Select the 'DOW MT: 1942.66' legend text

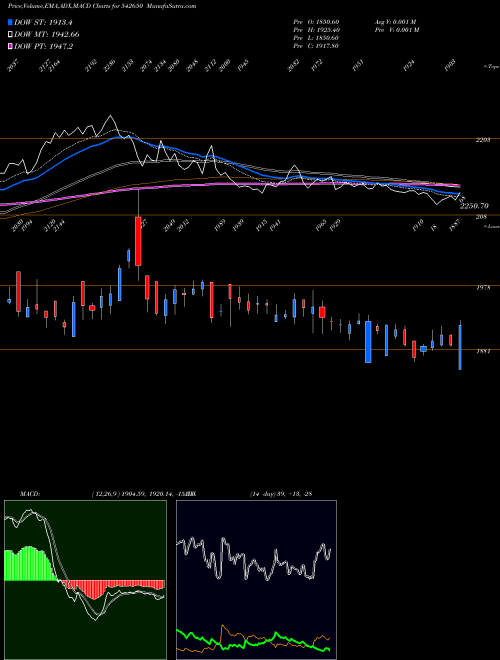point(47,35)
